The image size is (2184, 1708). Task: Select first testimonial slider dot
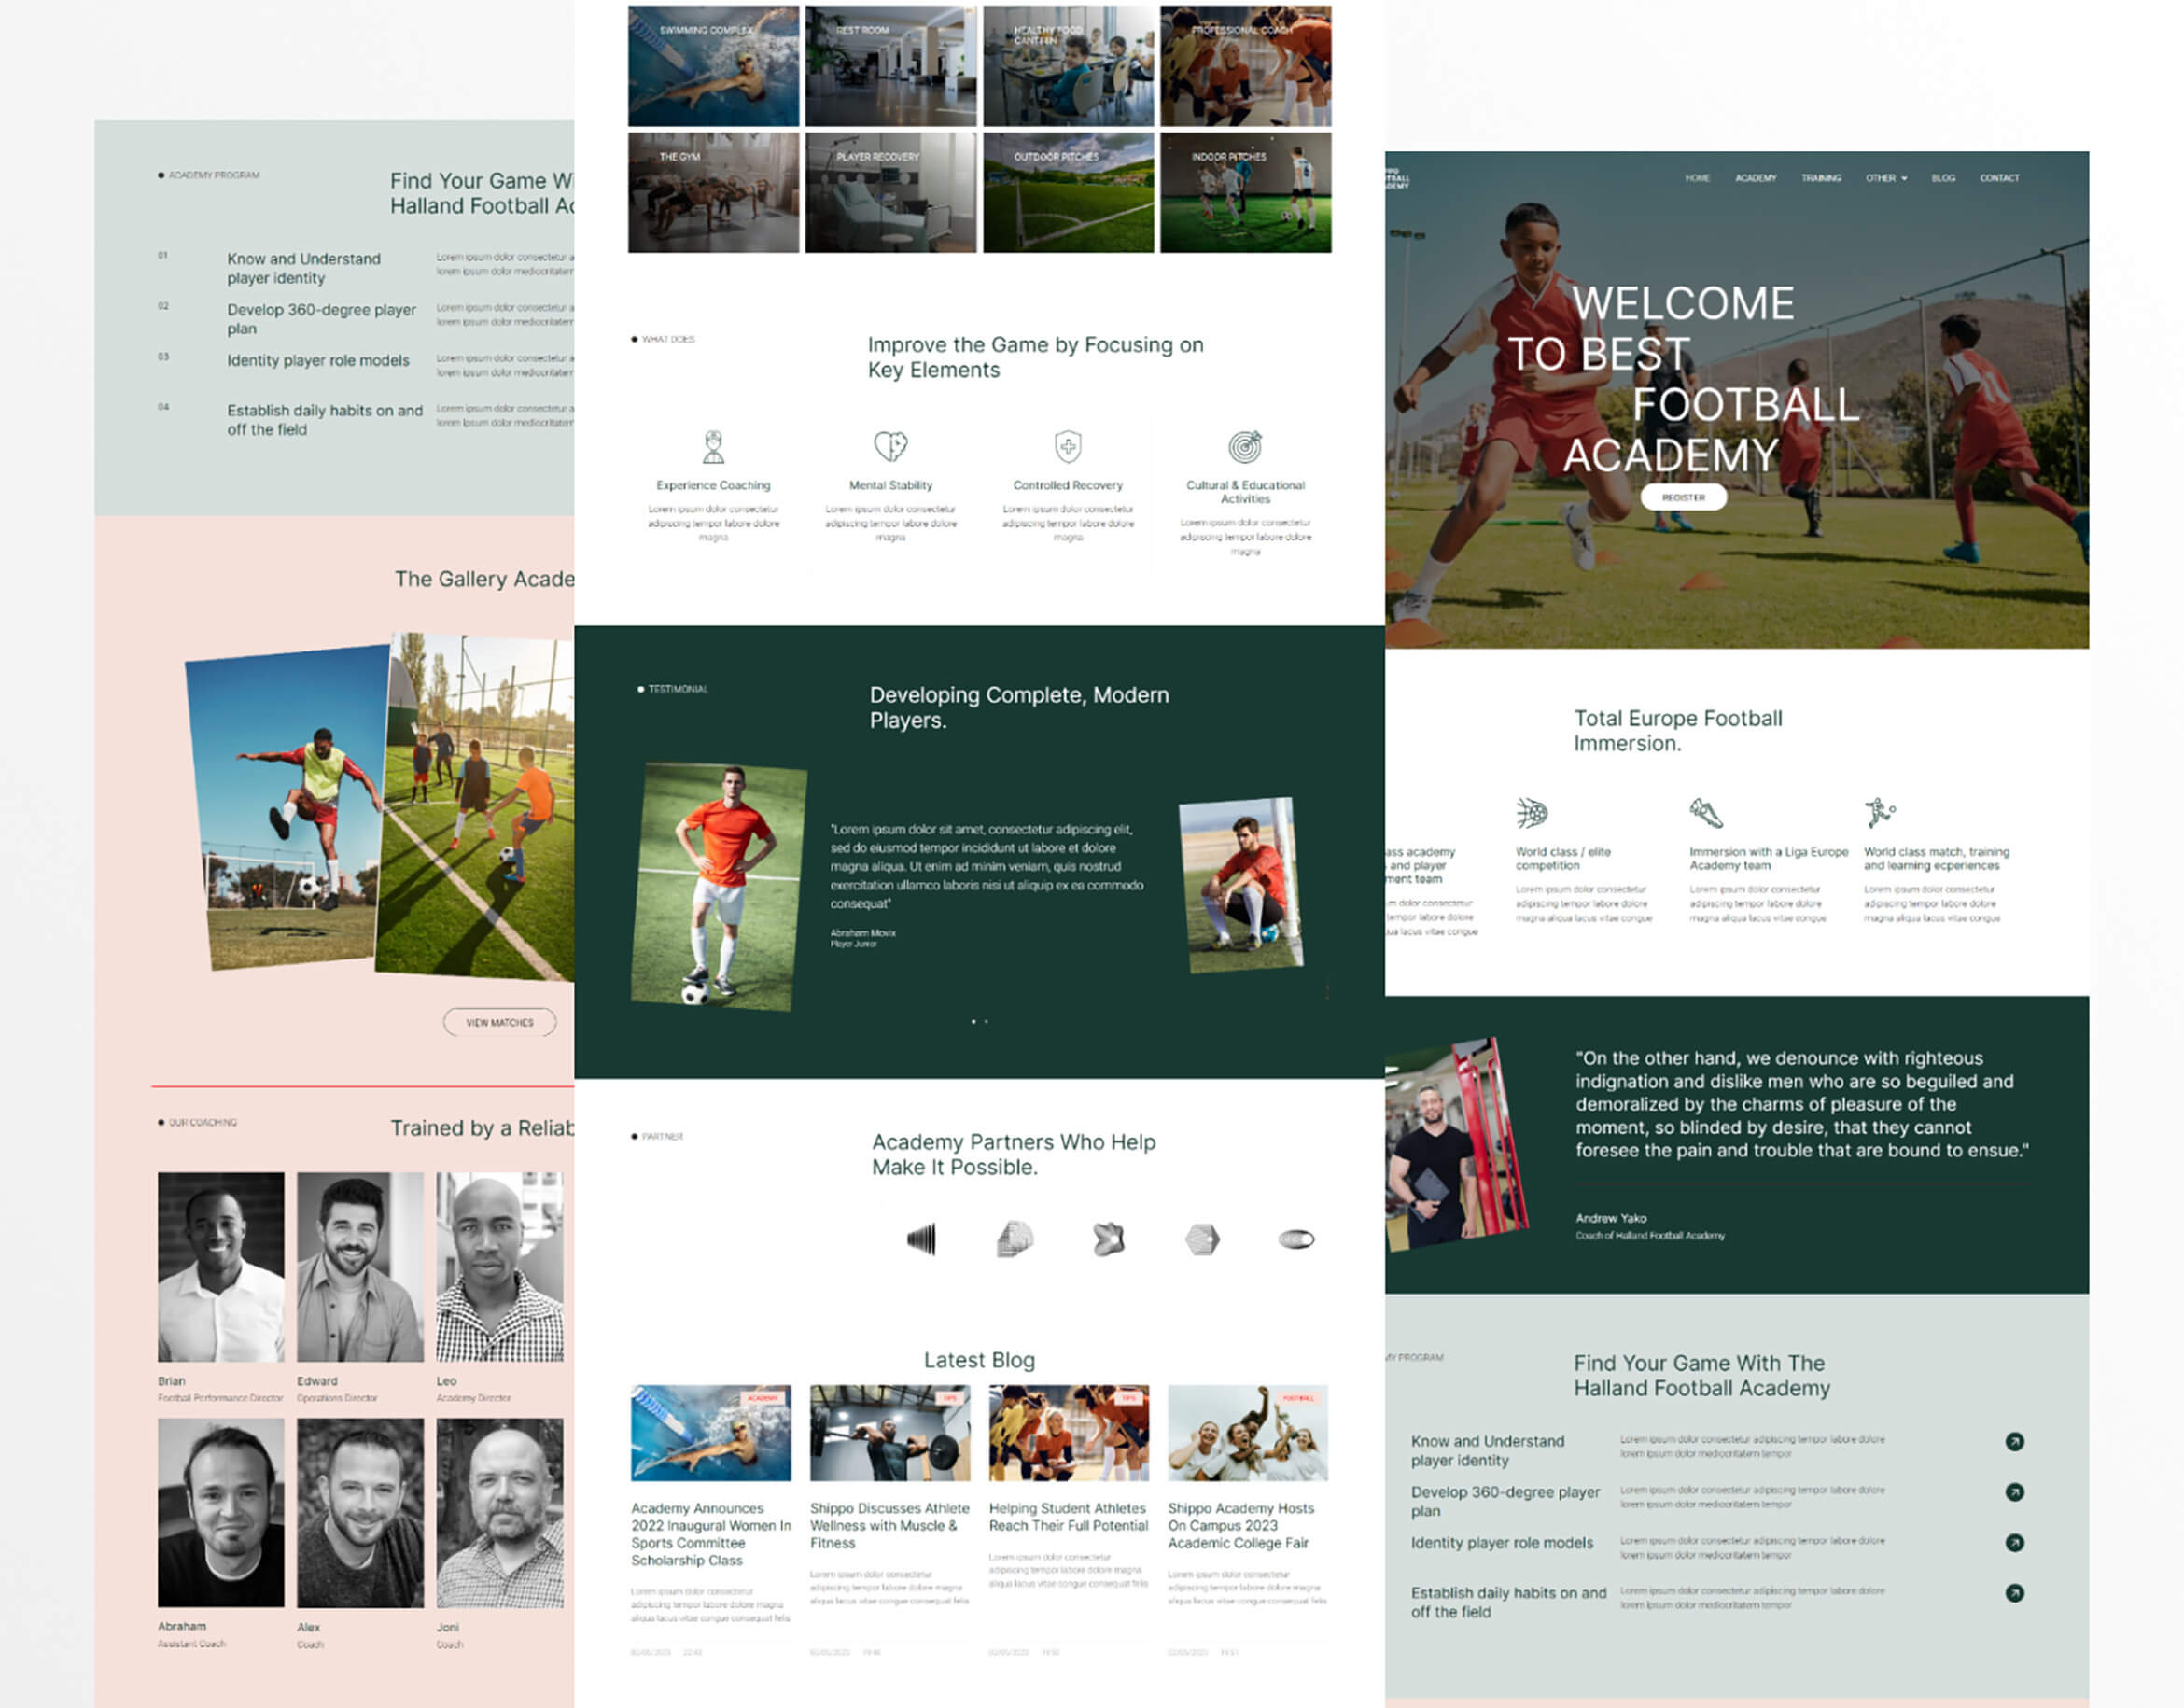[x=973, y=1021]
